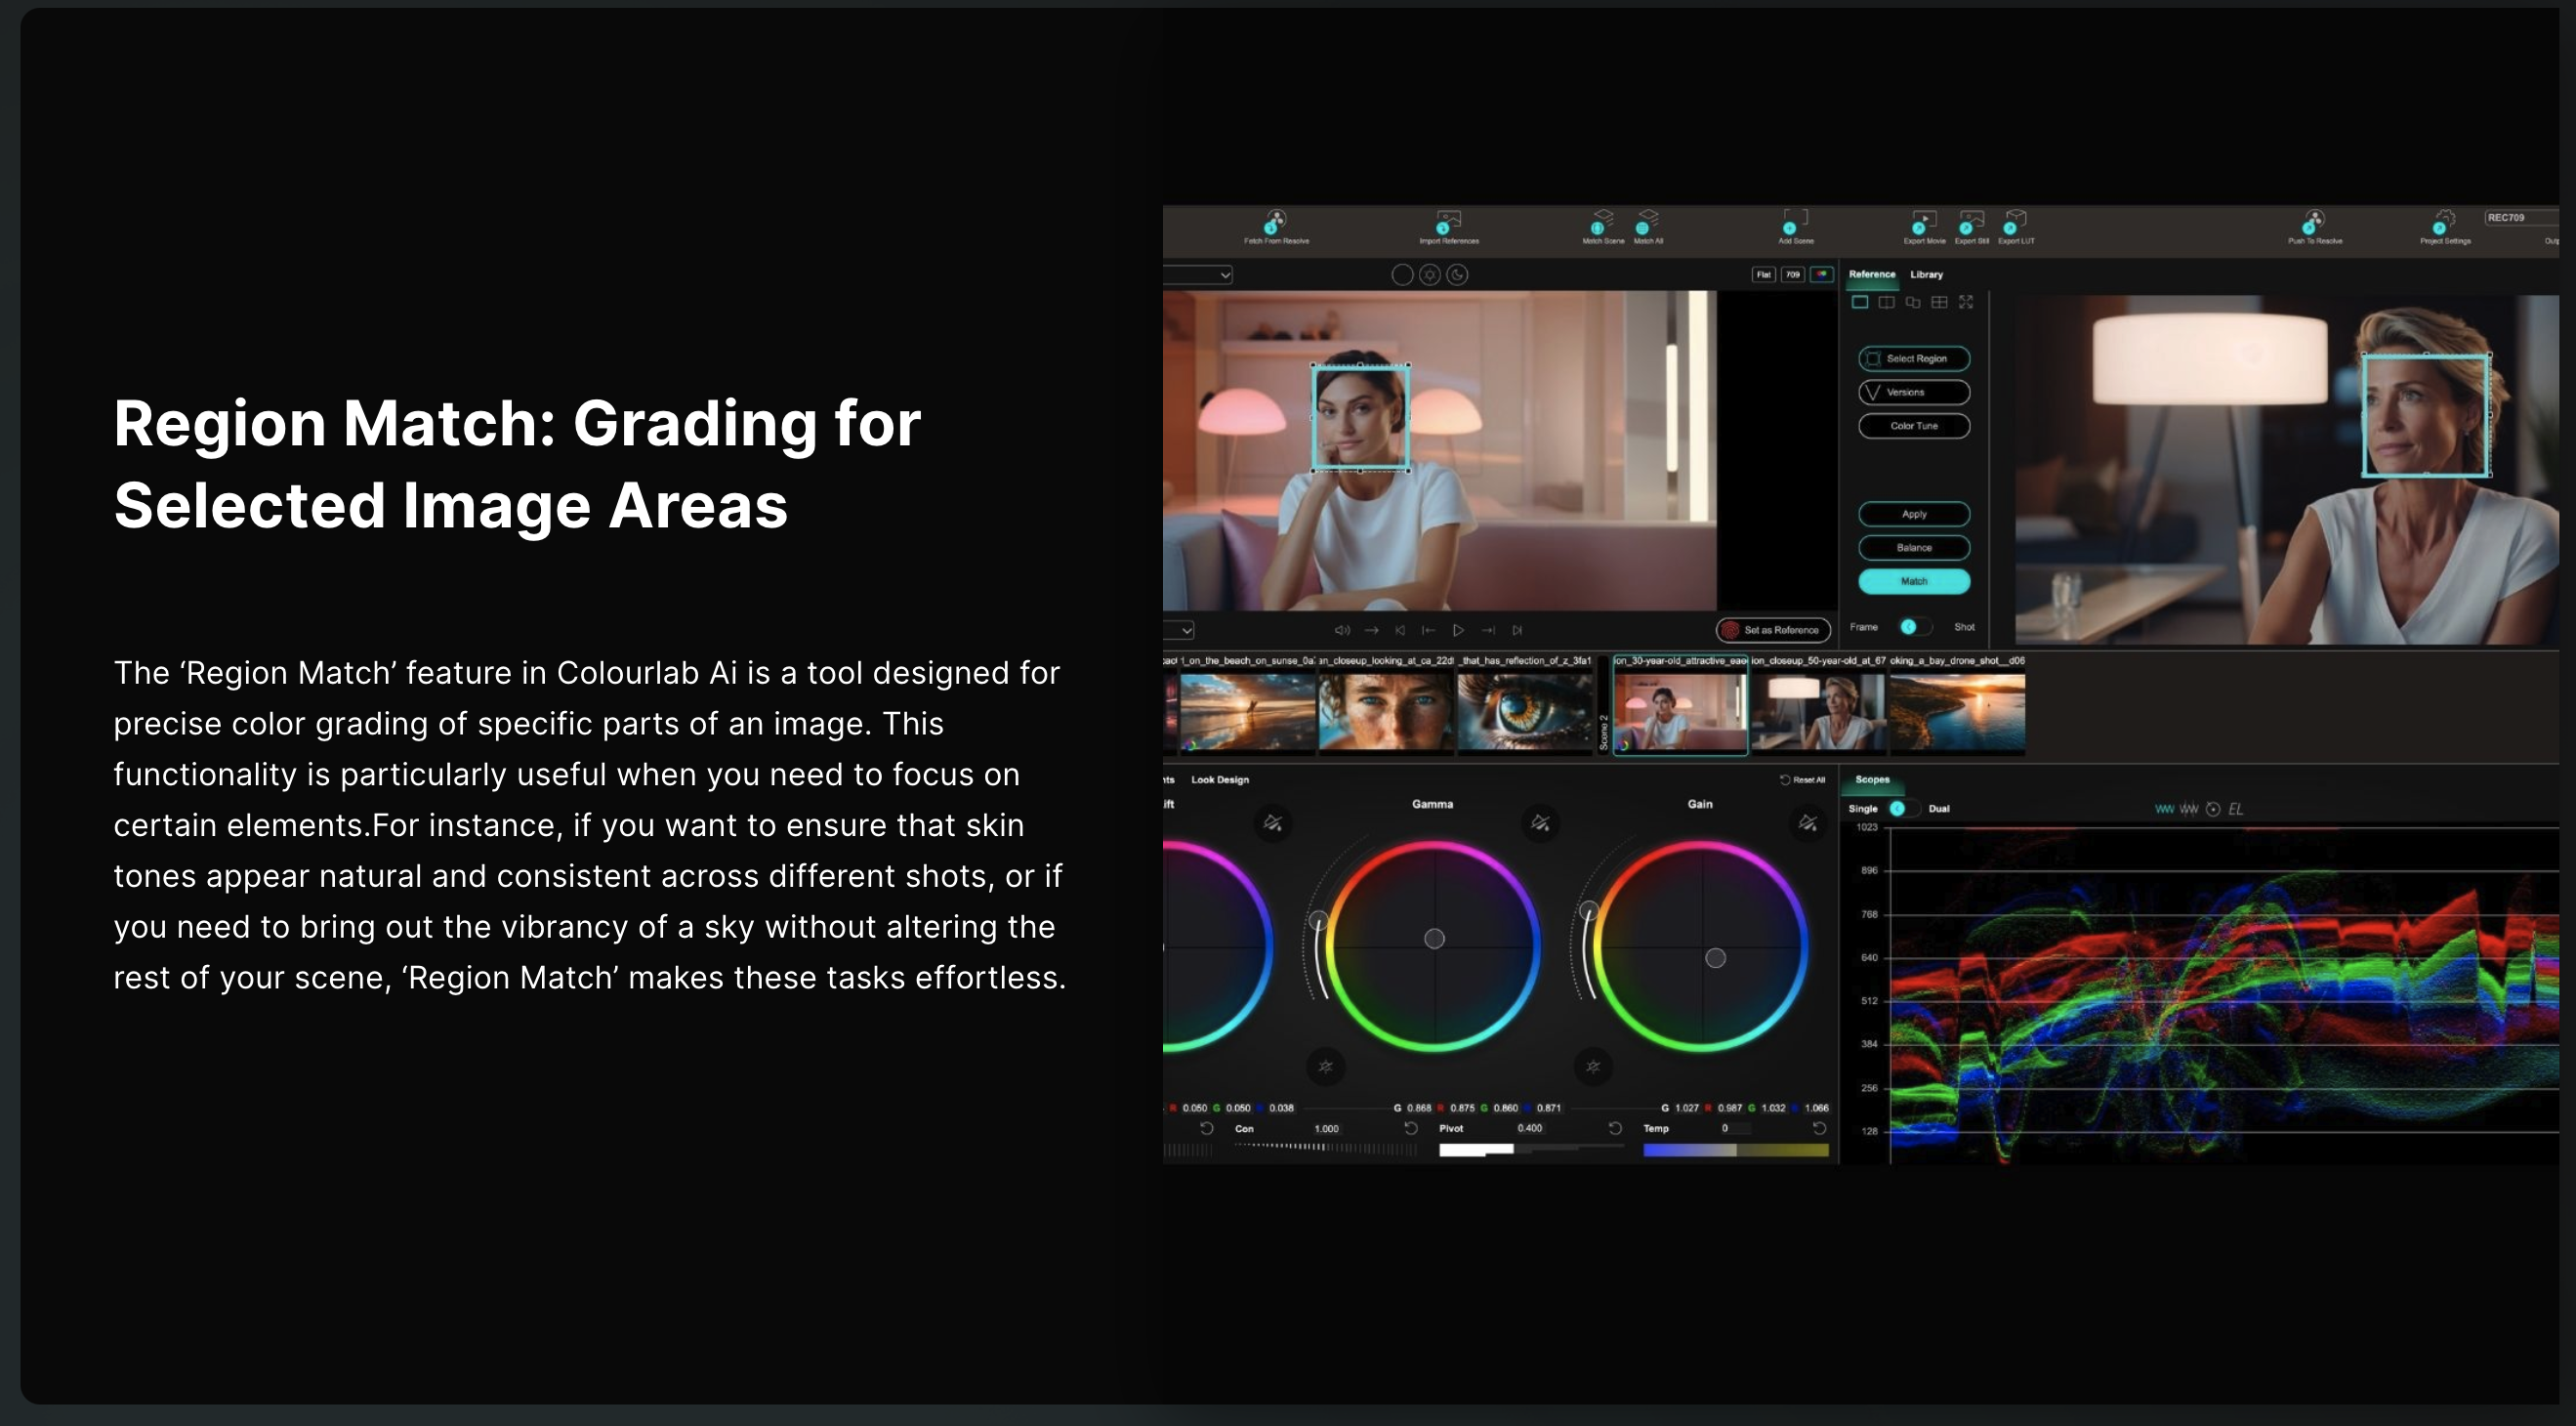Click the crossed-out paint bucket icon beside Gain

pos(1807,823)
